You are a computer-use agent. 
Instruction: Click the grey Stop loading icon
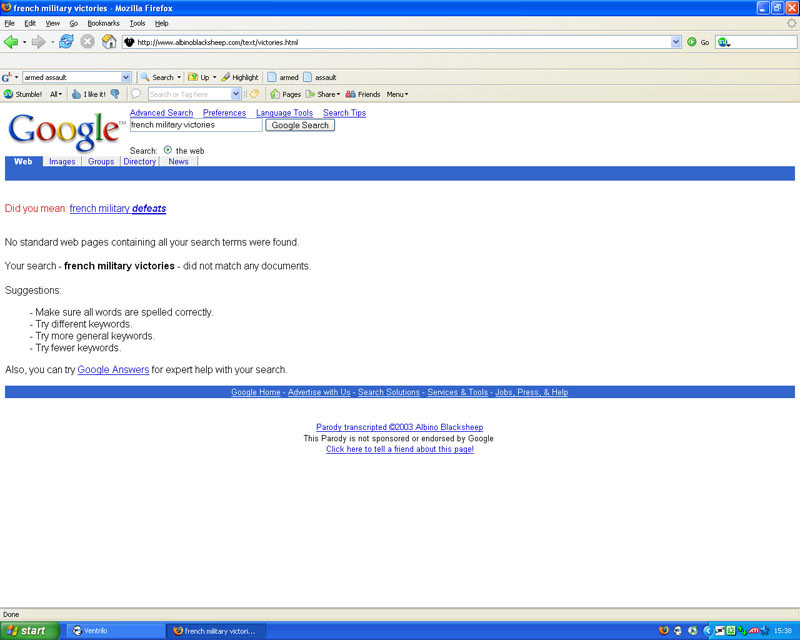pyautogui.click(x=88, y=41)
